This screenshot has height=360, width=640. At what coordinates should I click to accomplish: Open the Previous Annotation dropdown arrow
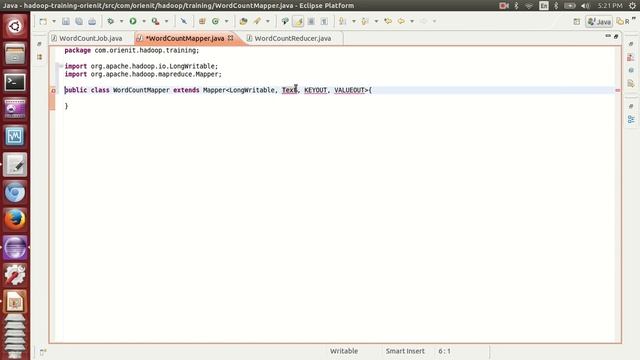tap(376, 21)
